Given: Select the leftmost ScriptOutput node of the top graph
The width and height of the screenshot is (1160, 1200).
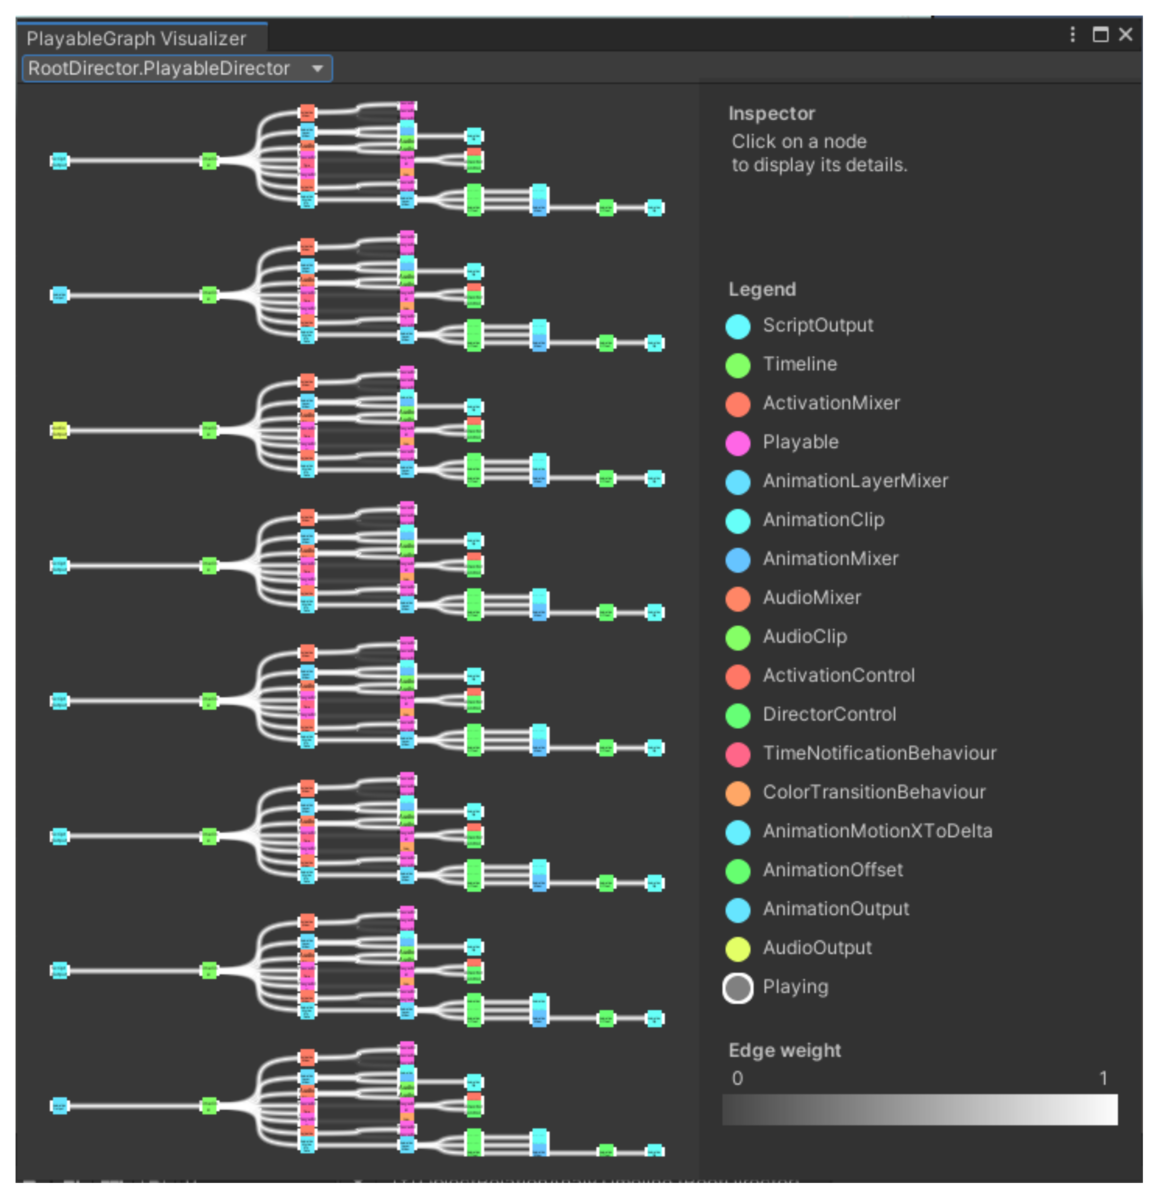Looking at the screenshot, I should pyautogui.click(x=59, y=161).
